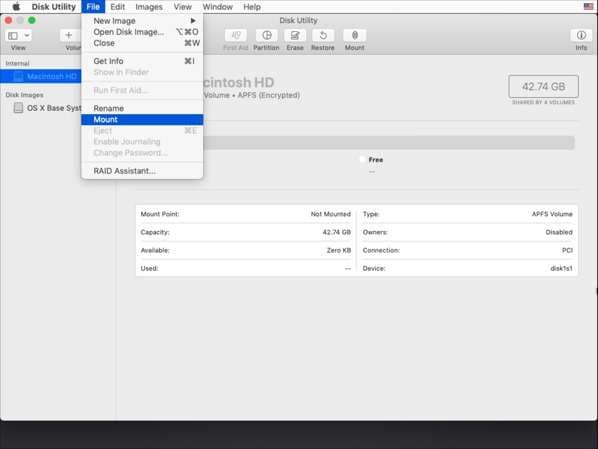Click the Owners Disabled value

[559, 232]
